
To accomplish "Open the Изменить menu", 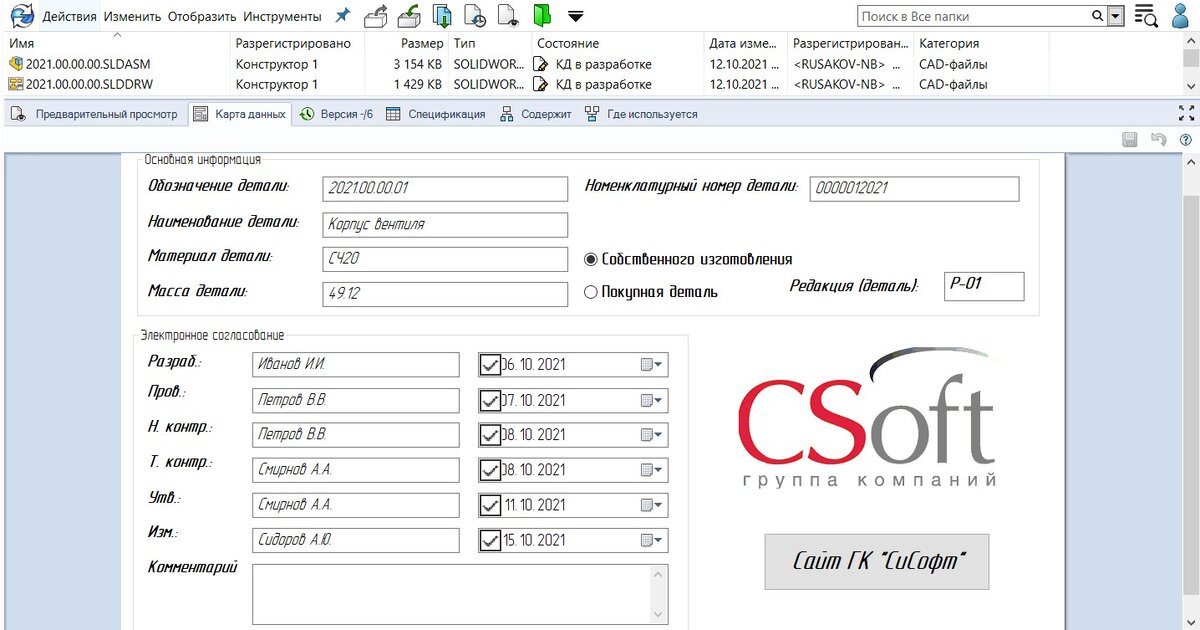I will [x=132, y=16].
